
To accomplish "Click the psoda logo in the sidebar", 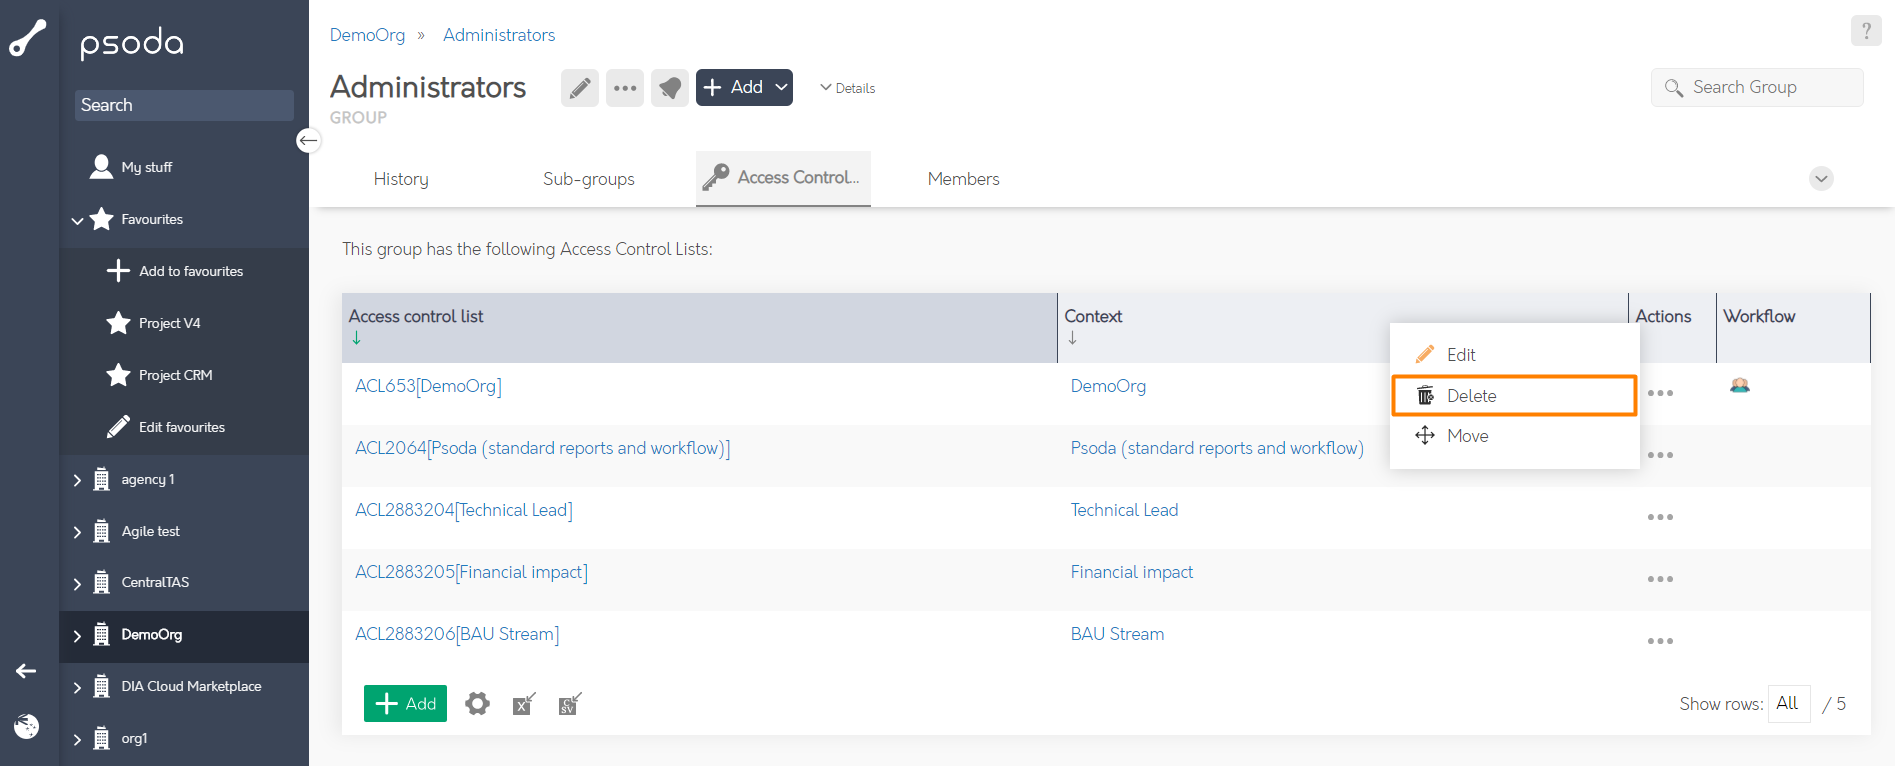I will tap(132, 43).
